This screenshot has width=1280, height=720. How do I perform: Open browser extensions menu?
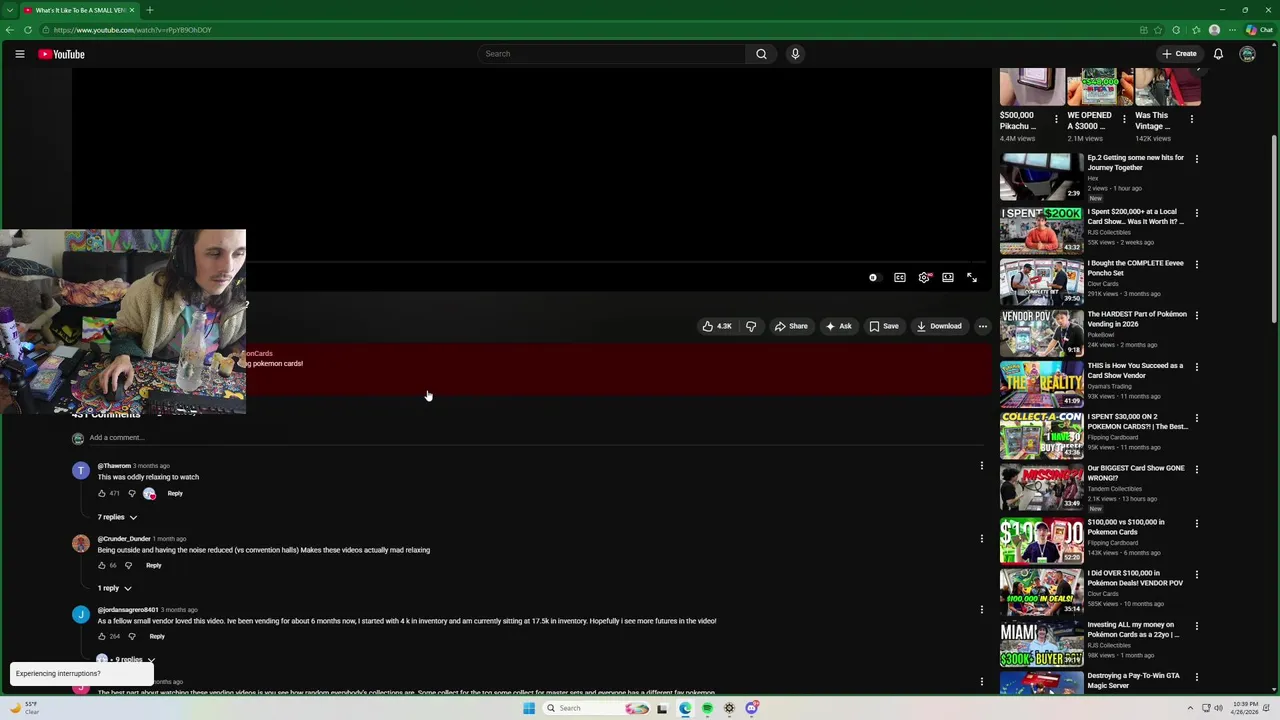pyautogui.click(x=1176, y=30)
